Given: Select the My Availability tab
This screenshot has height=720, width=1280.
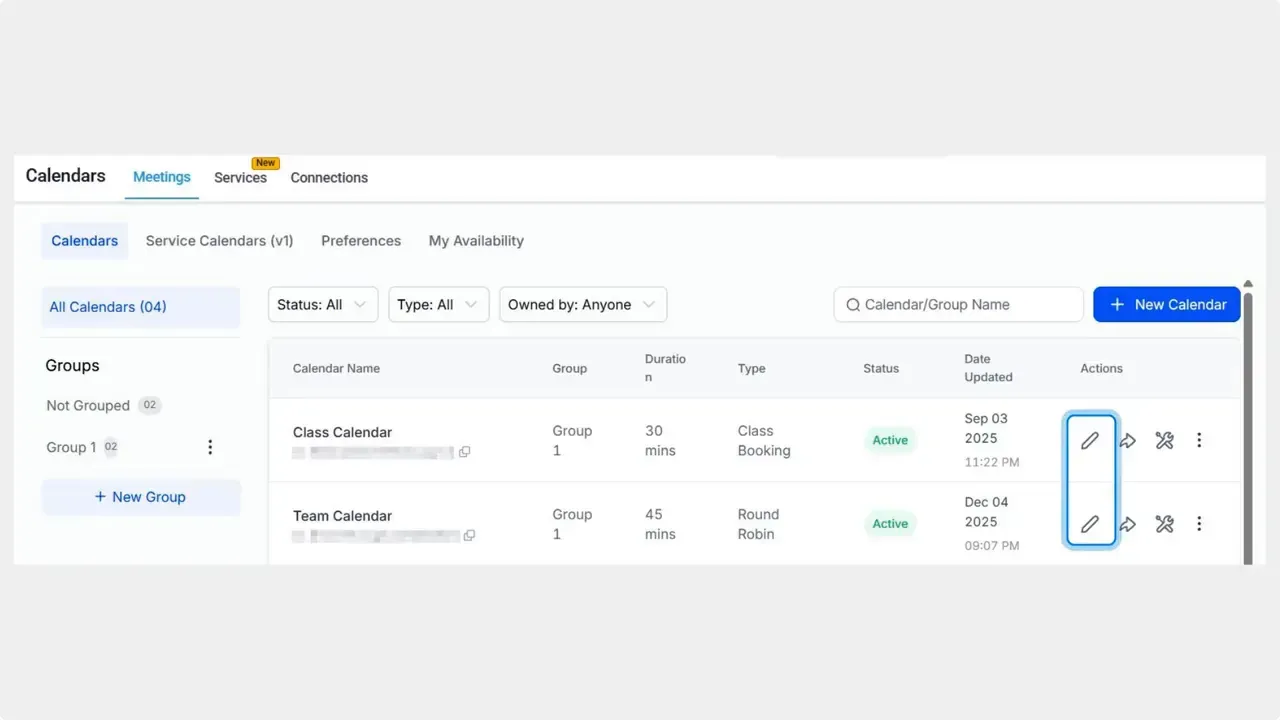Looking at the screenshot, I should click(x=476, y=241).
